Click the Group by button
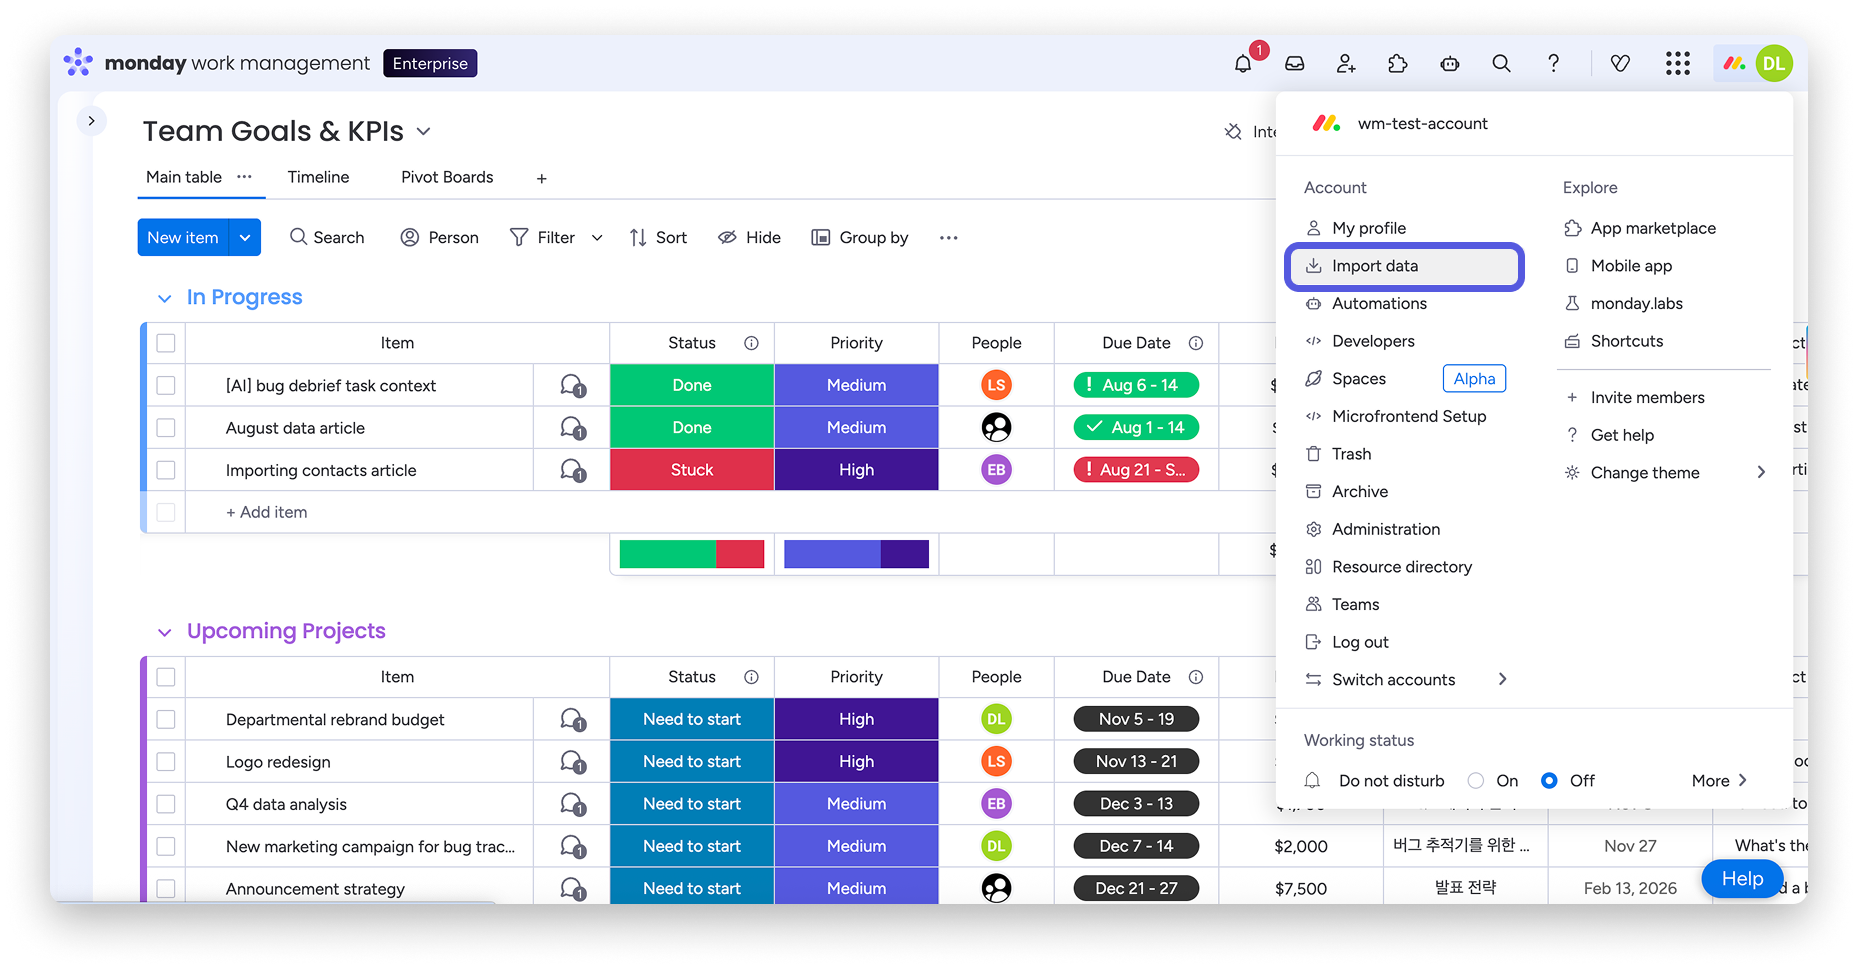Image resolution: width=1858 pixels, height=969 pixels. tap(859, 238)
